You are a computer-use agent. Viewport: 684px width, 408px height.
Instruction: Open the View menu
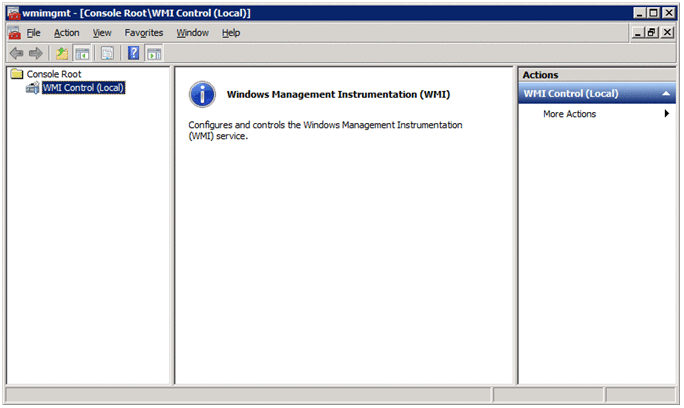tap(102, 33)
